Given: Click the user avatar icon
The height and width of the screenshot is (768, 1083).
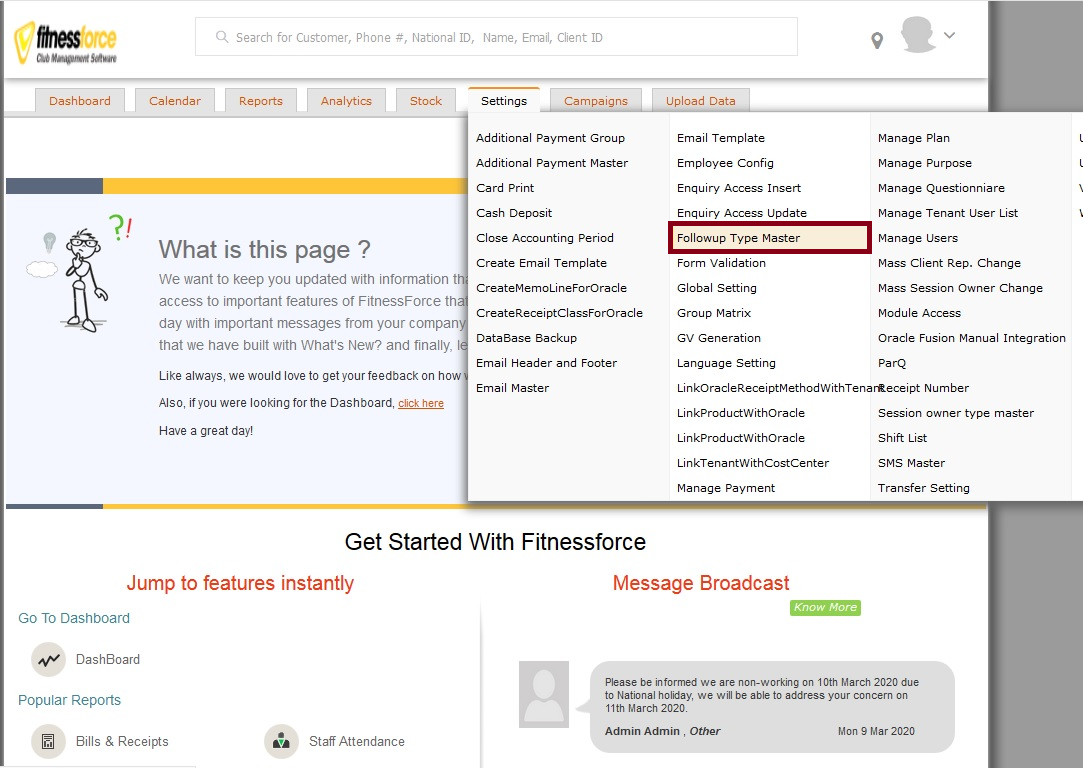Looking at the screenshot, I should pos(918,35).
